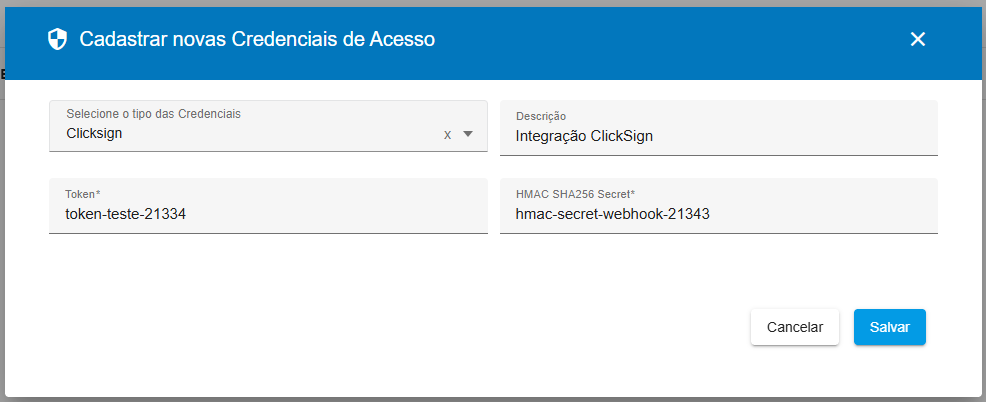Click the Cadastrar novas Credenciais de Acesso title
Screen dimensions: 986x402
point(257,40)
